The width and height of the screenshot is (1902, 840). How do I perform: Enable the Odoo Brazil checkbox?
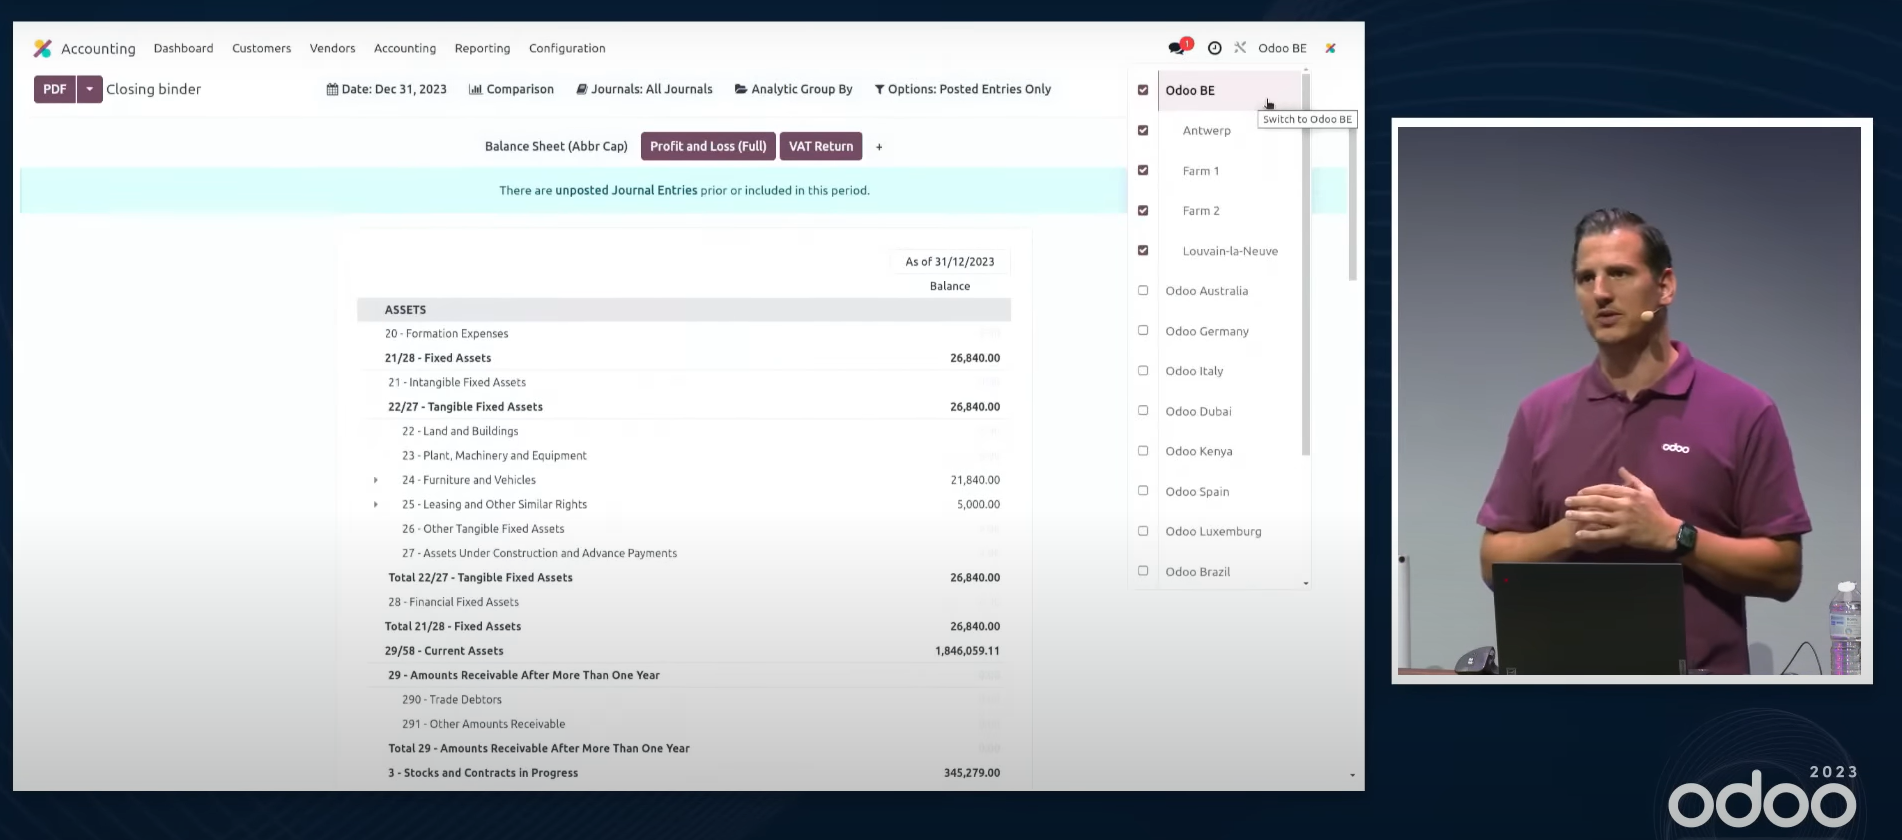tap(1143, 570)
